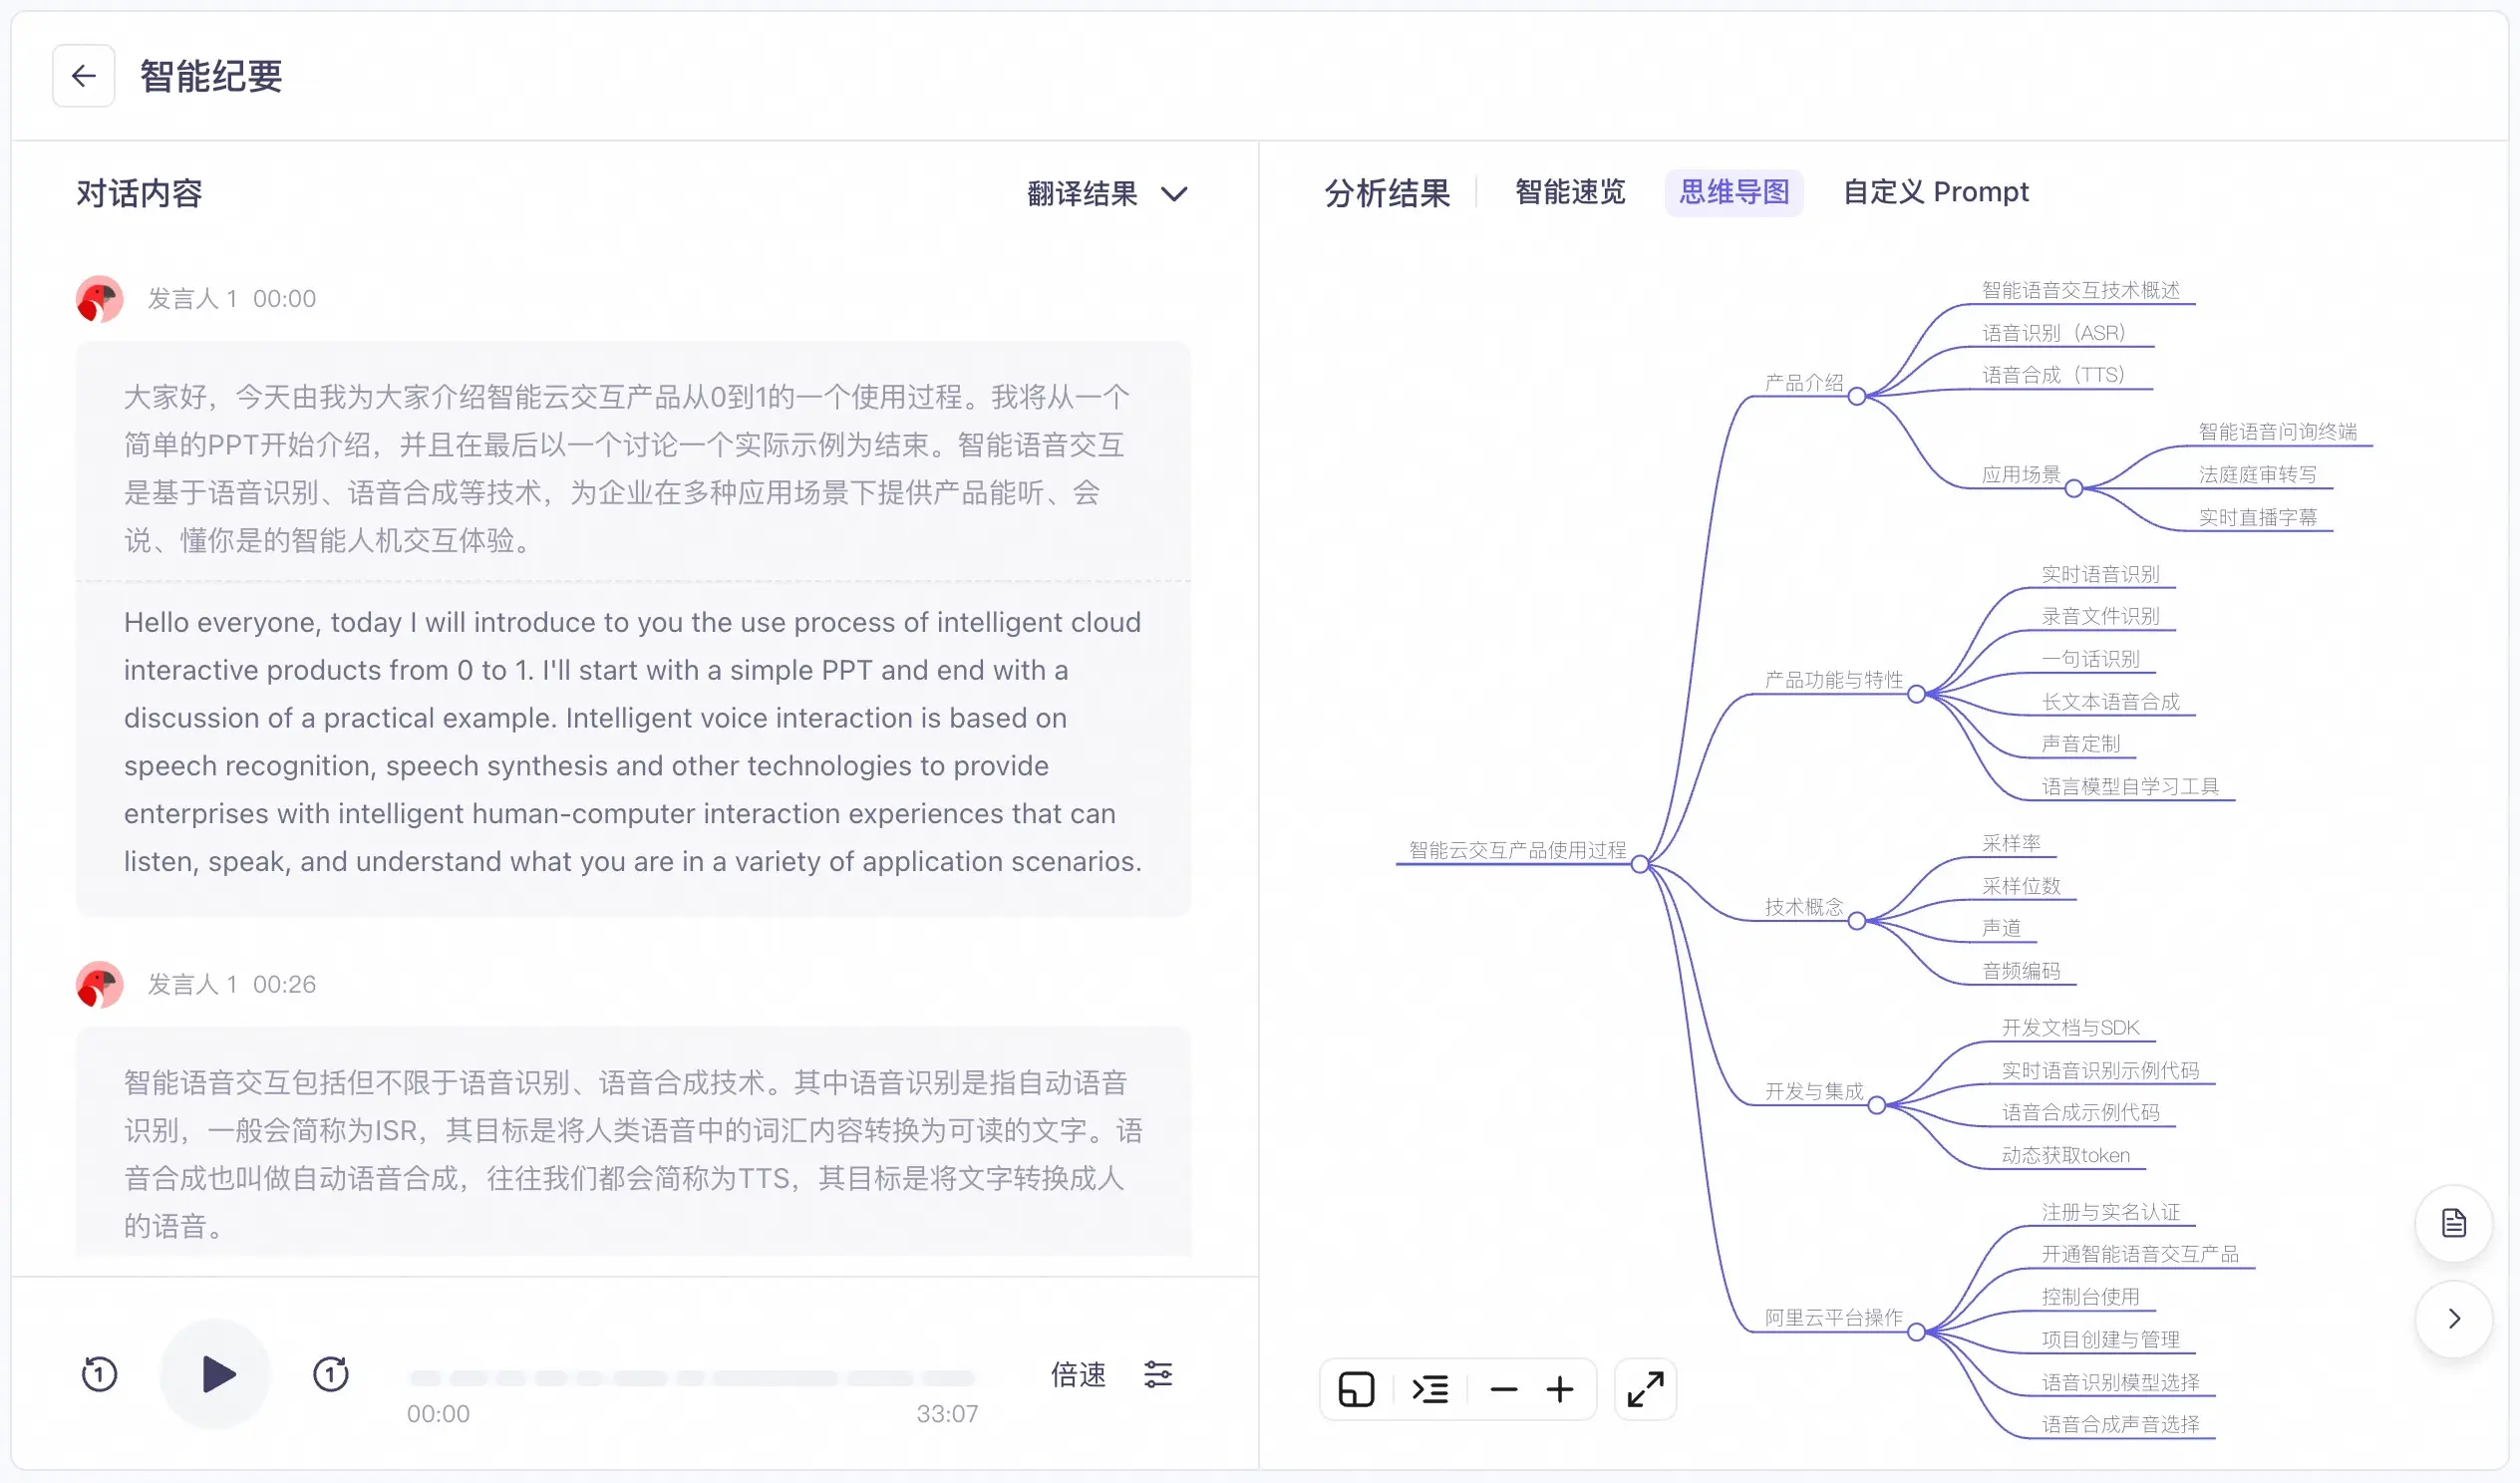The width and height of the screenshot is (2520, 1483).
Task: Collapse the 应用场景 node circle
Action: click(2074, 489)
